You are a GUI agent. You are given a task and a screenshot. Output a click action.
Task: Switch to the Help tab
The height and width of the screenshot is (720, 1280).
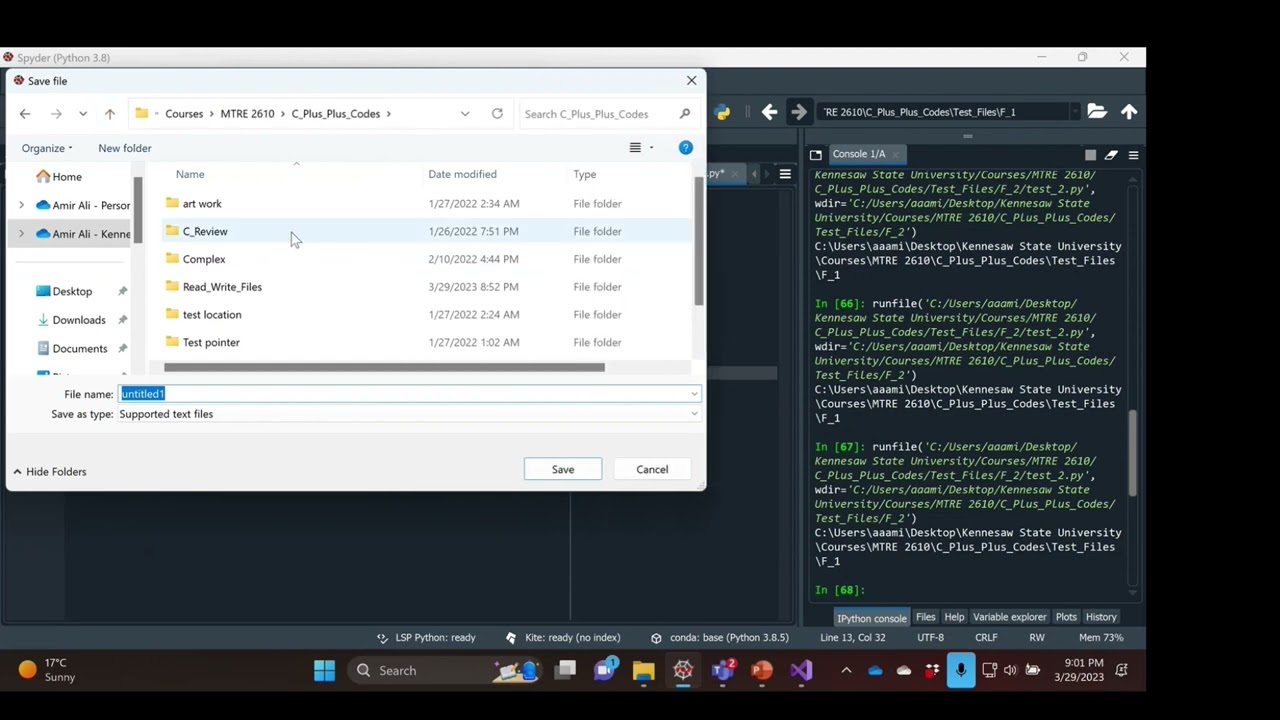(954, 617)
